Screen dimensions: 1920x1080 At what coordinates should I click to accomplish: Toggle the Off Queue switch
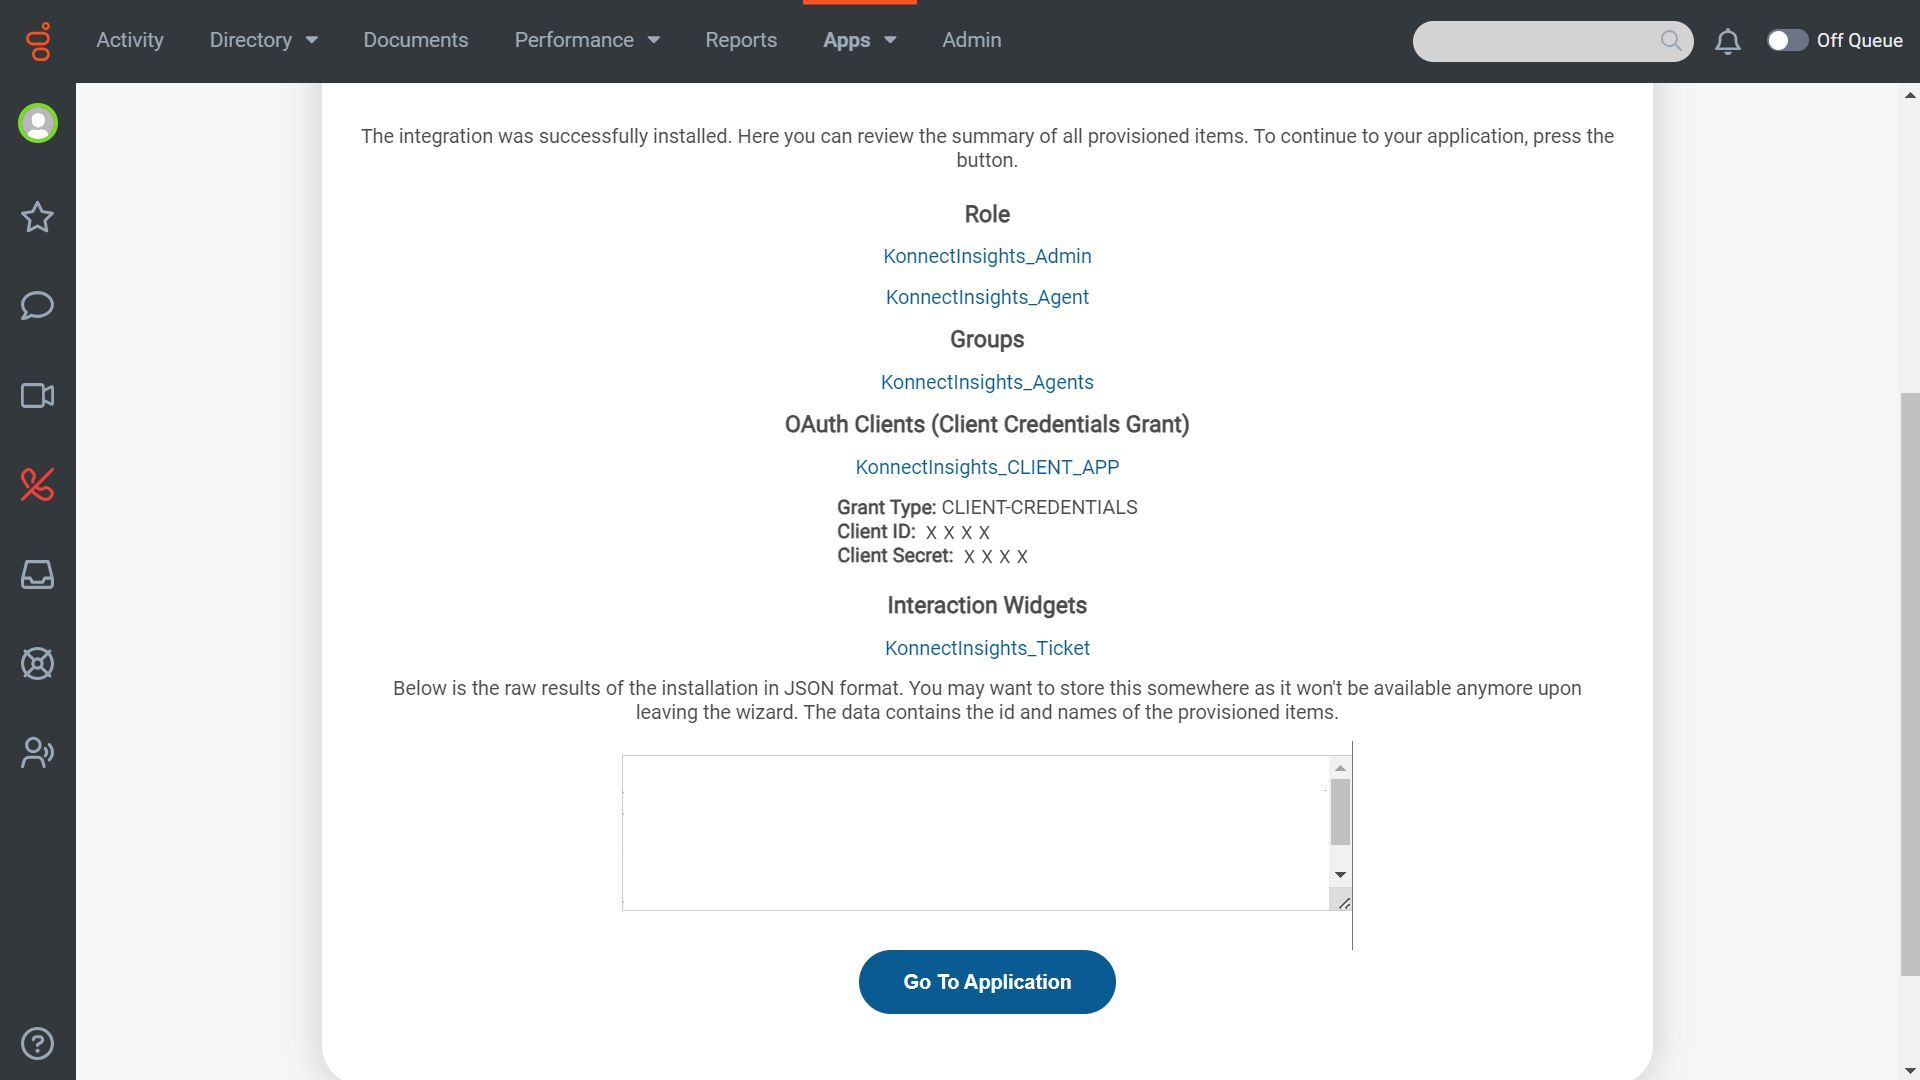pyautogui.click(x=1787, y=41)
